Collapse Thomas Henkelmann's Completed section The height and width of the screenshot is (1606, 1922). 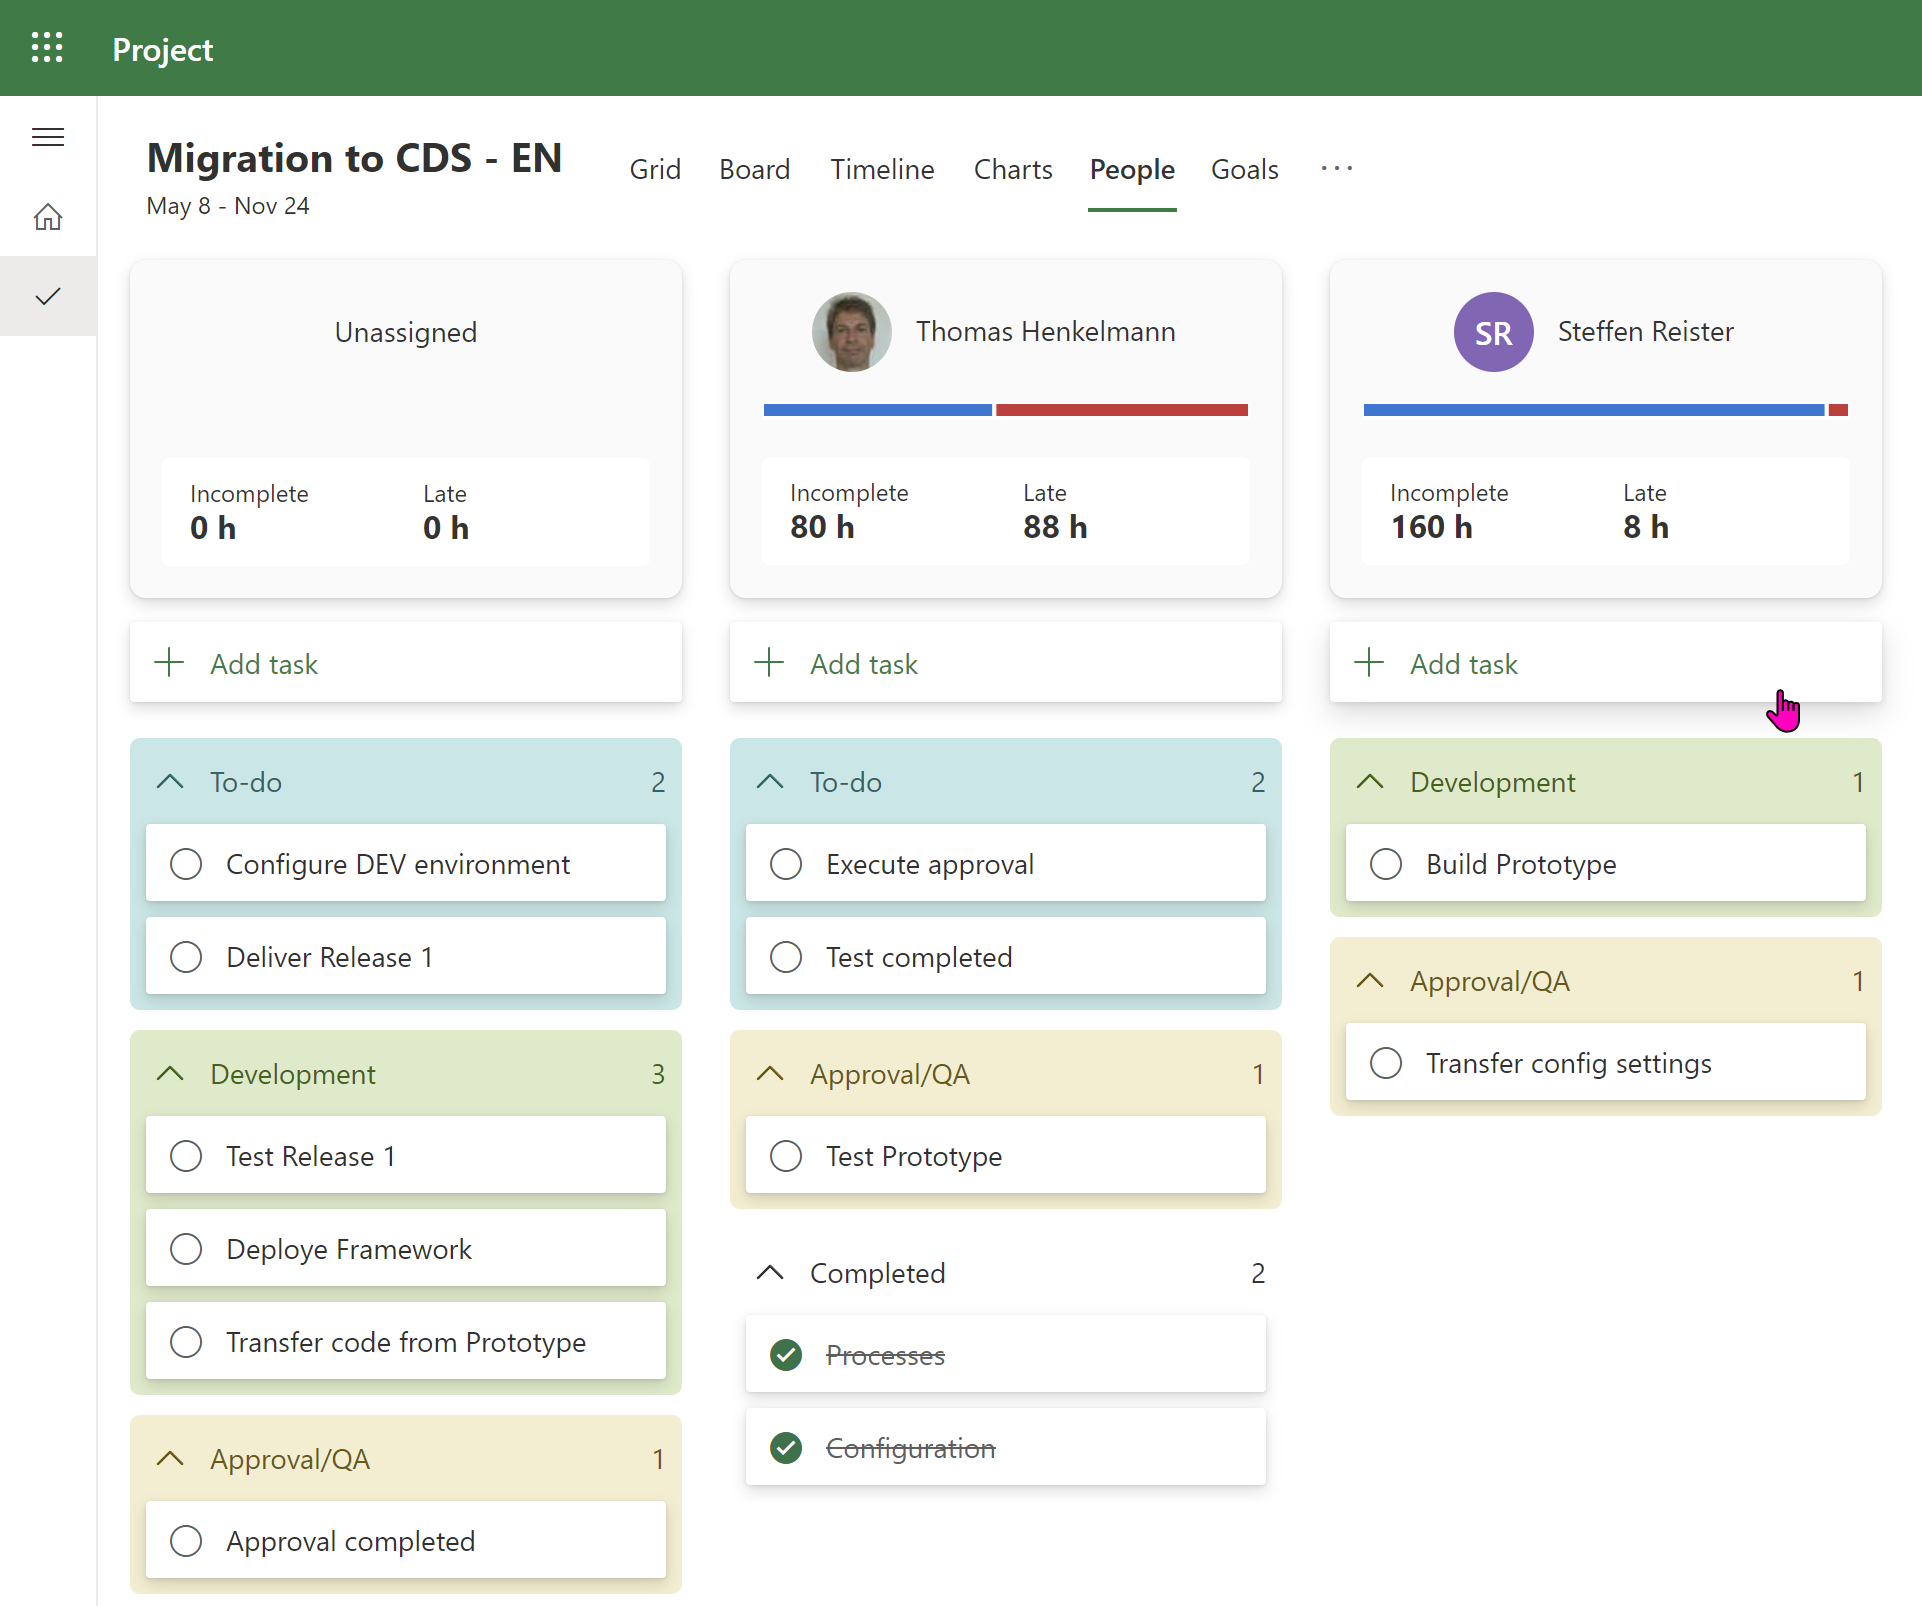pyautogui.click(x=770, y=1273)
